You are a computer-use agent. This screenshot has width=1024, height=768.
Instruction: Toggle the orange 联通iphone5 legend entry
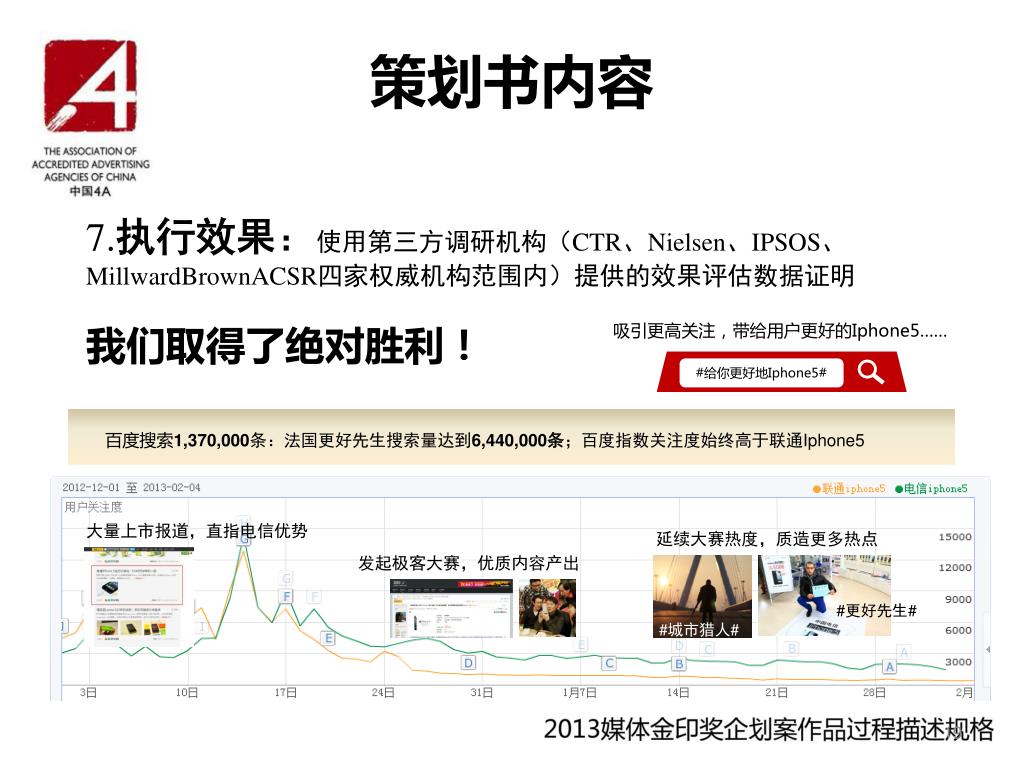(x=848, y=488)
